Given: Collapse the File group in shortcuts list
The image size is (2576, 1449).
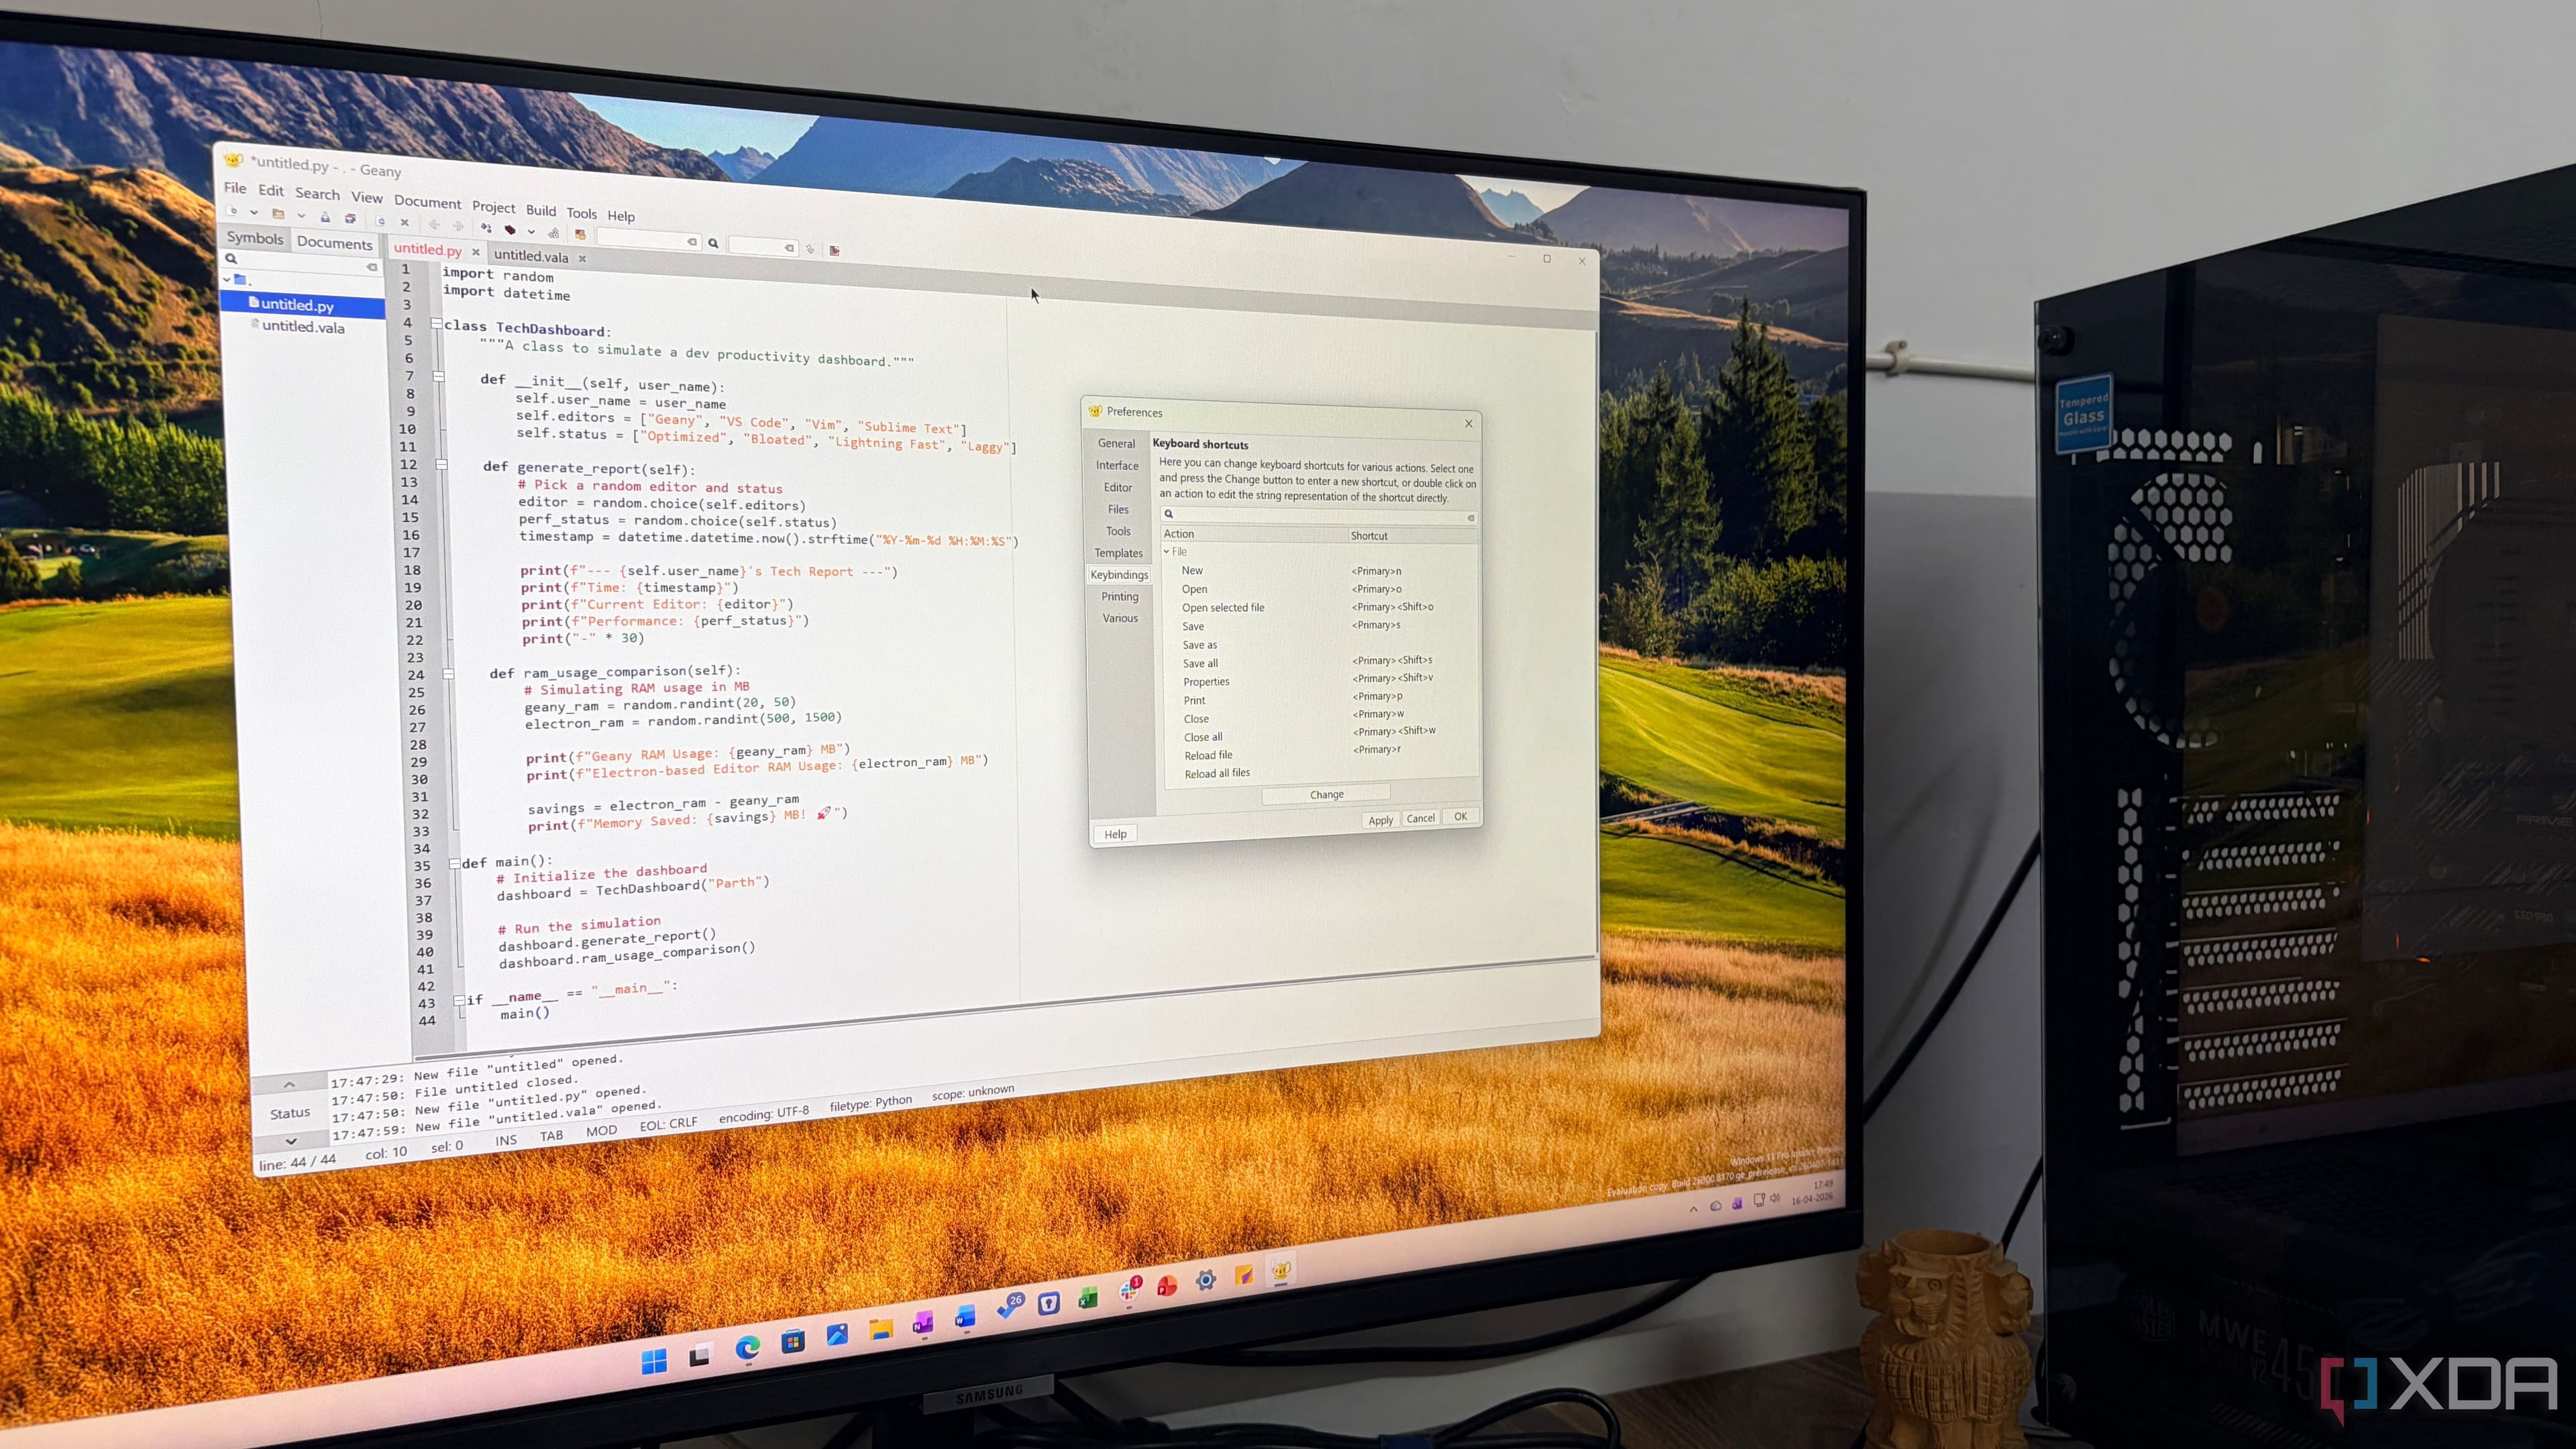Looking at the screenshot, I should [x=1167, y=551].
